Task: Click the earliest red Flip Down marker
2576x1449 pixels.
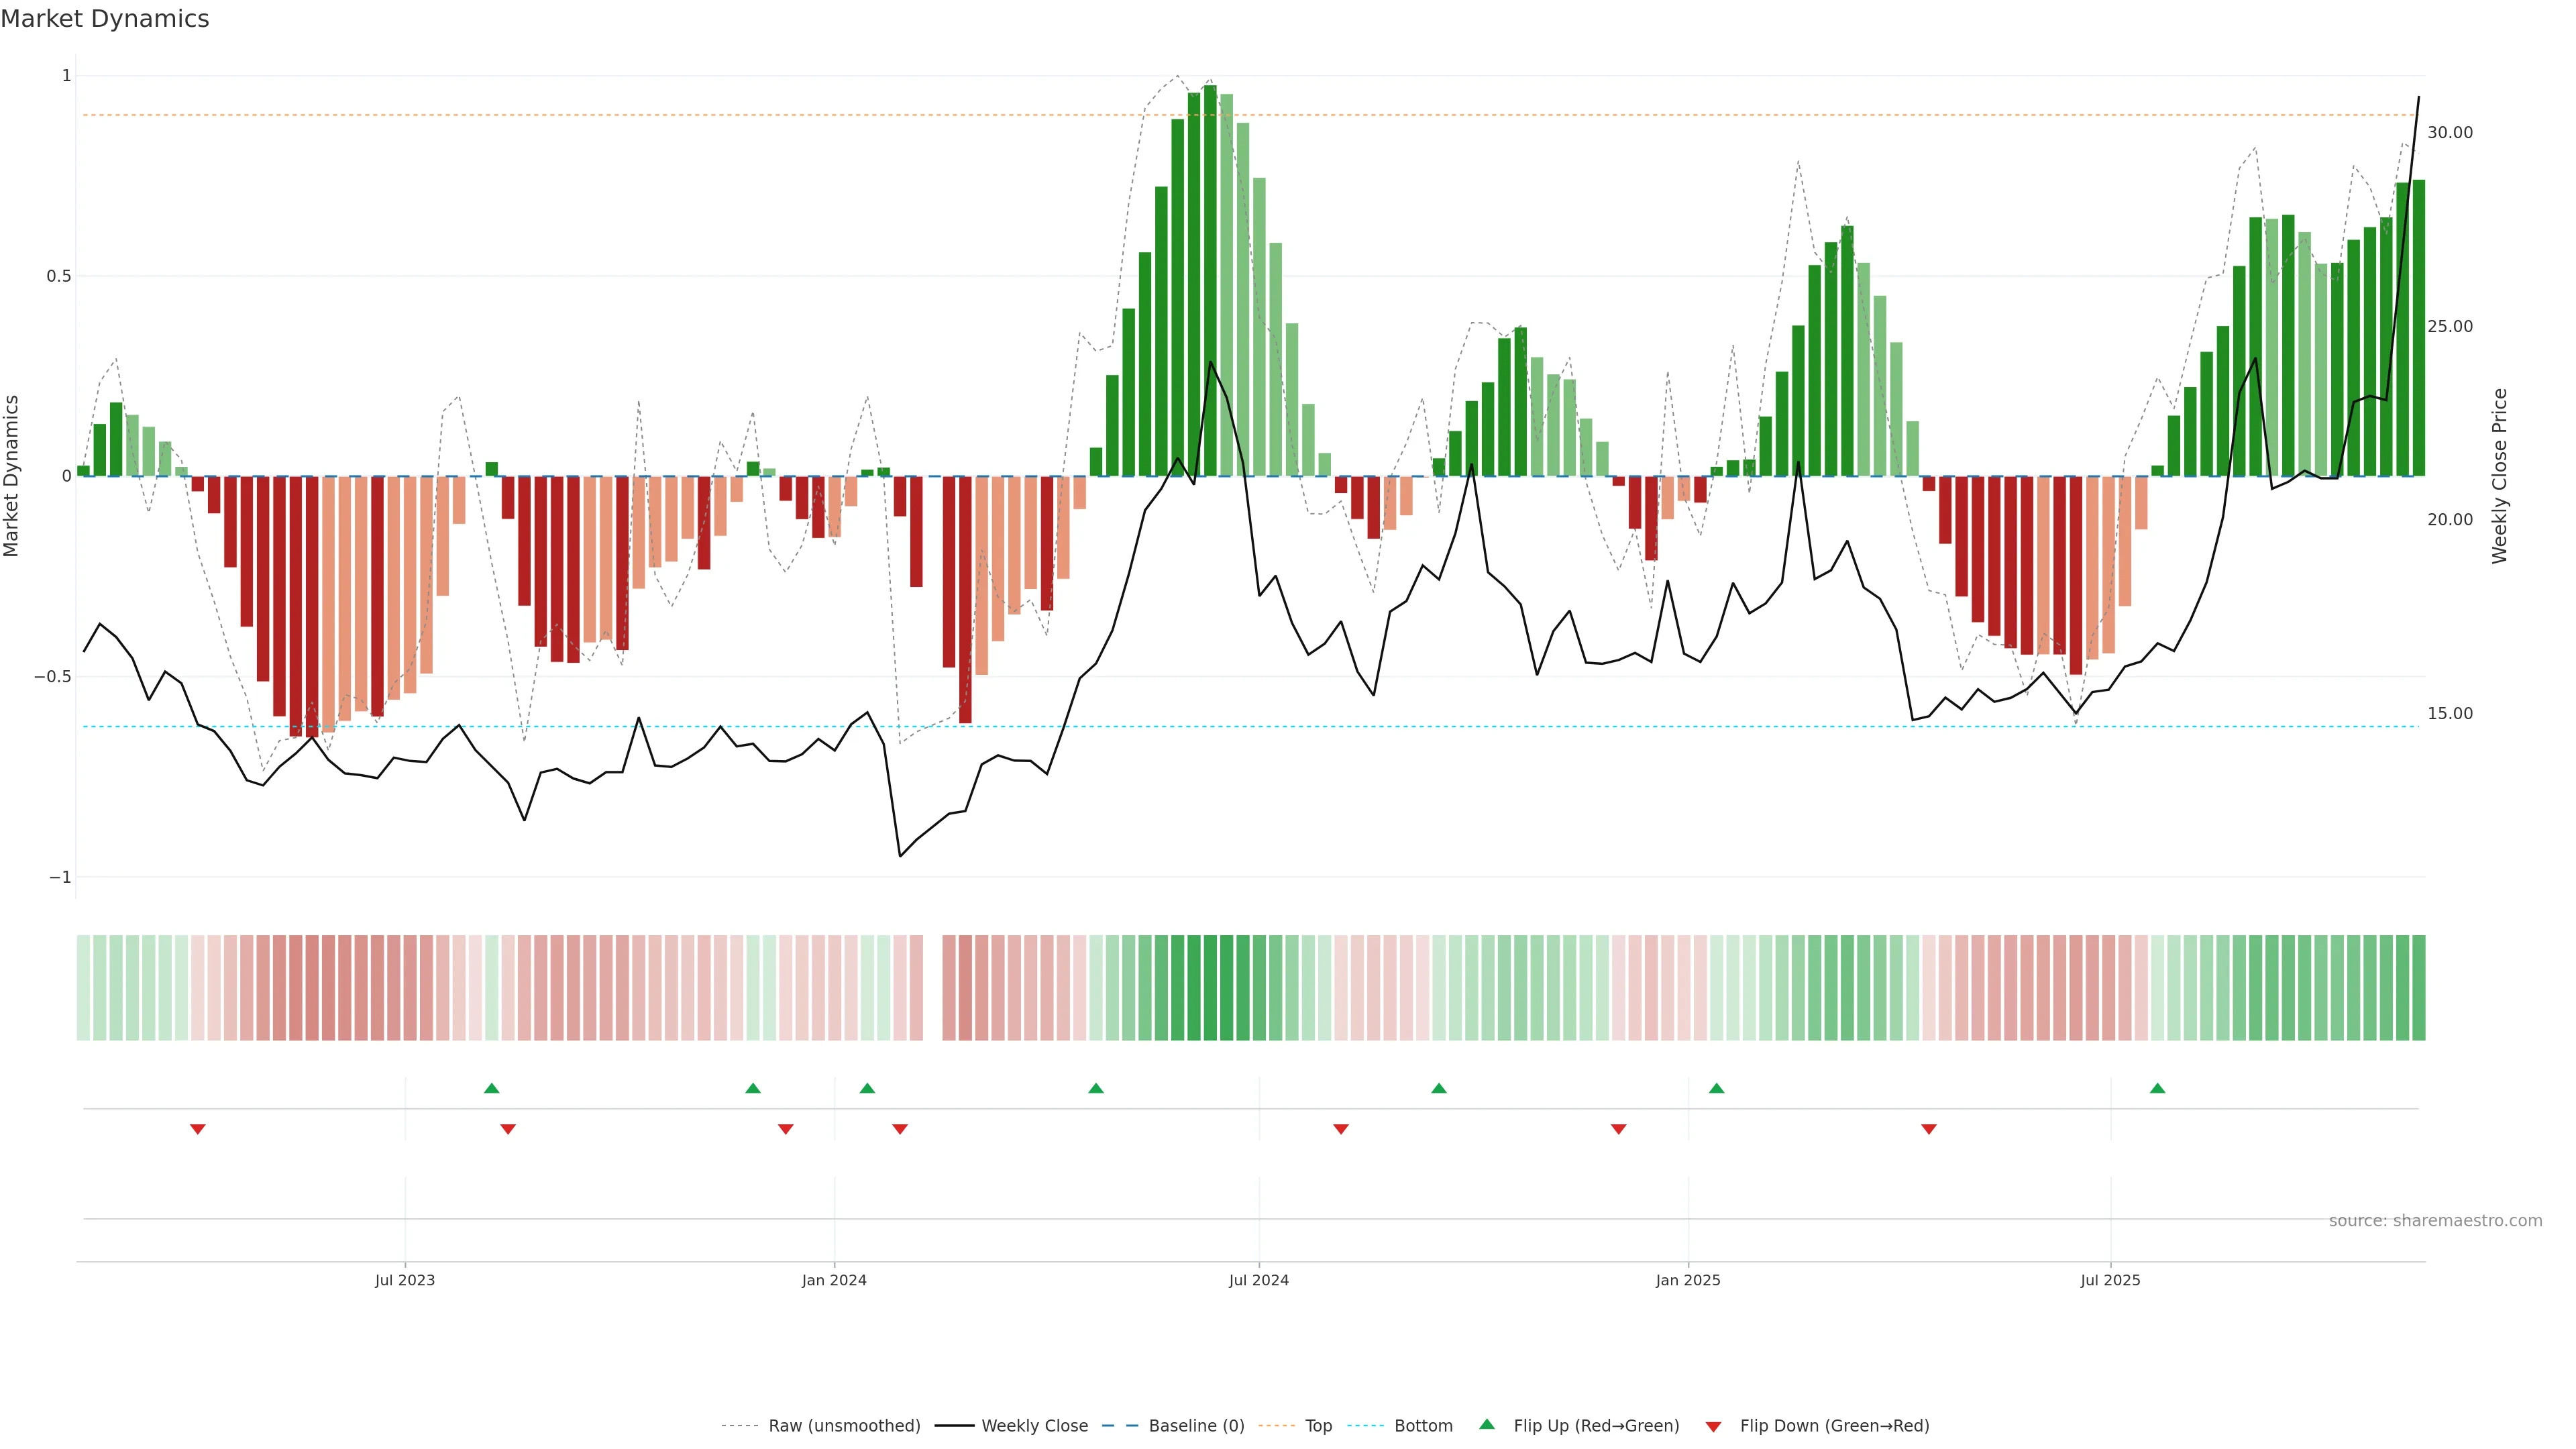Action: [x=198, y=1129]
